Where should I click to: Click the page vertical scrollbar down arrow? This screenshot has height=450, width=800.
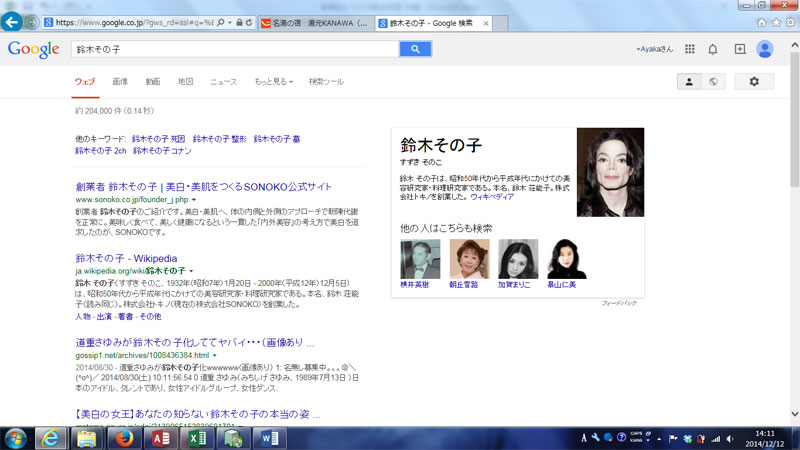(795, 414)
